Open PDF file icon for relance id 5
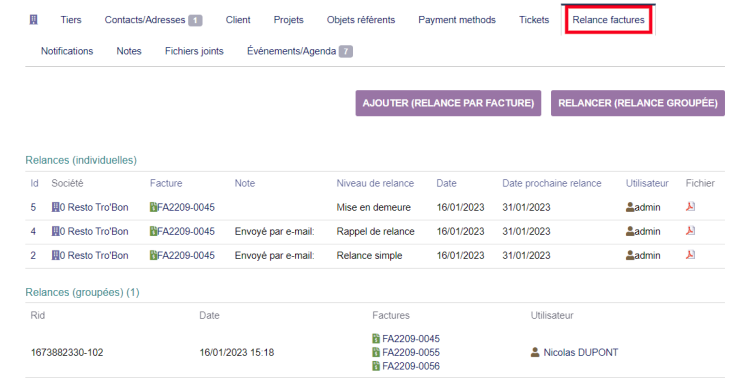 (x=690, y=206)
